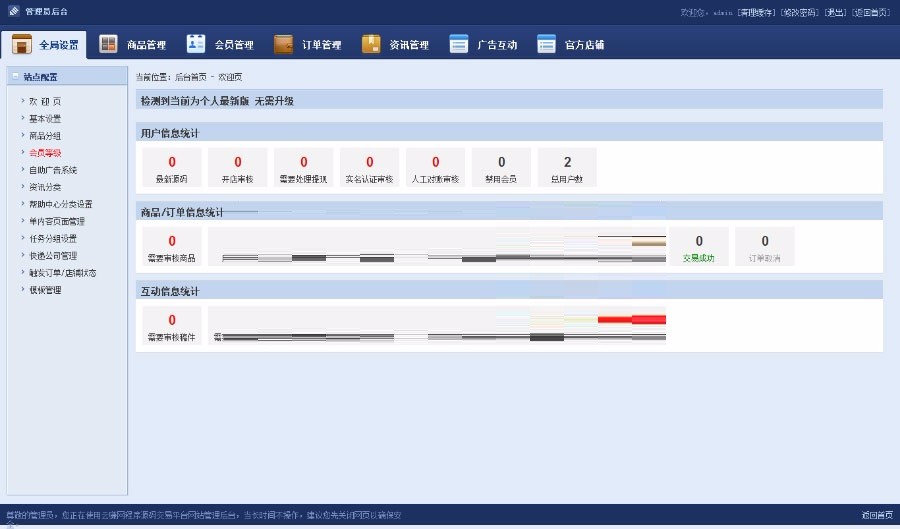Open the 开店审核 statistic card
The height and width of the screenshot is (529, 900).
[x=238, y=168]
